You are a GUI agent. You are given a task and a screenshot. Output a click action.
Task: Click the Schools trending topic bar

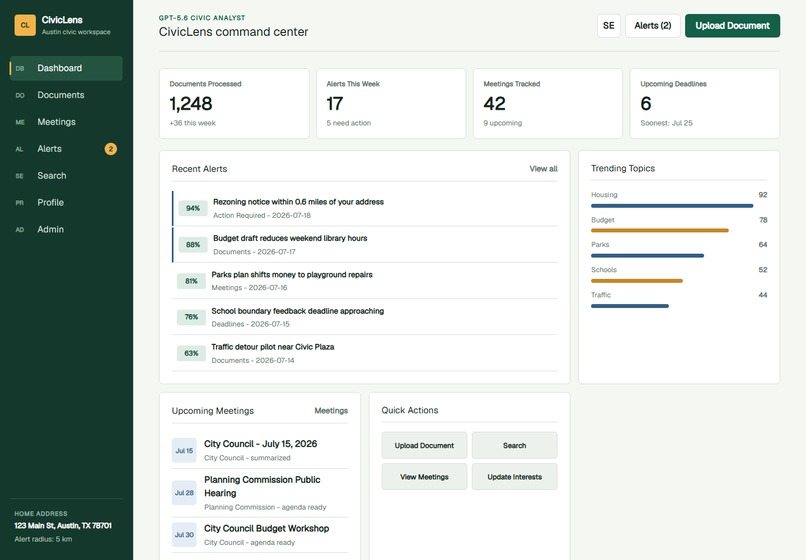637,281
